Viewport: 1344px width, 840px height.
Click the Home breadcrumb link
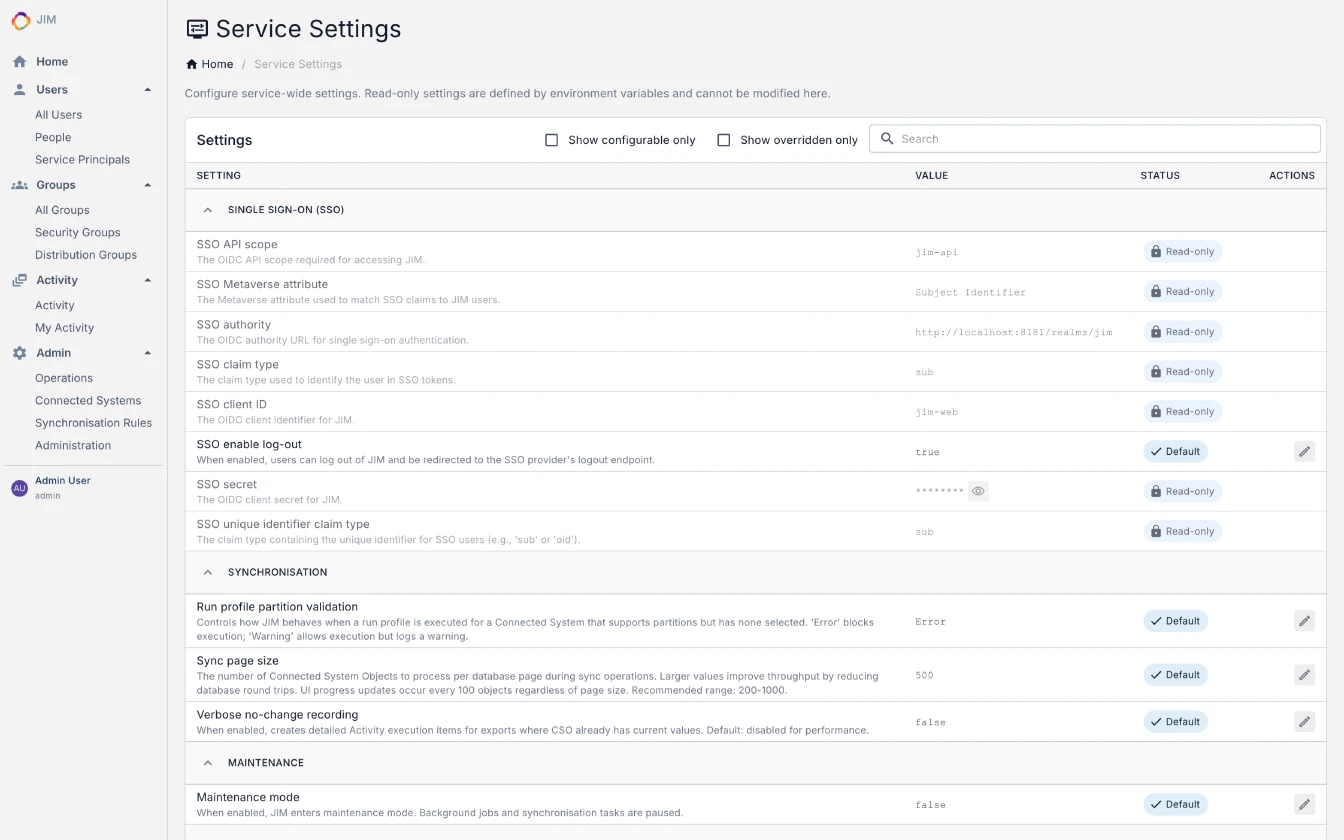point(209,63)
